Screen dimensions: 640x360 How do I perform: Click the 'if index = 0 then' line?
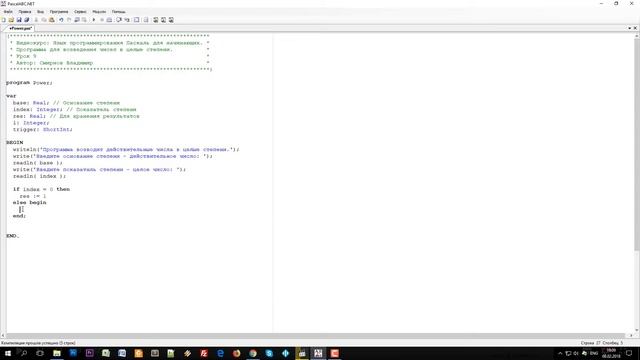click(41, 189)
